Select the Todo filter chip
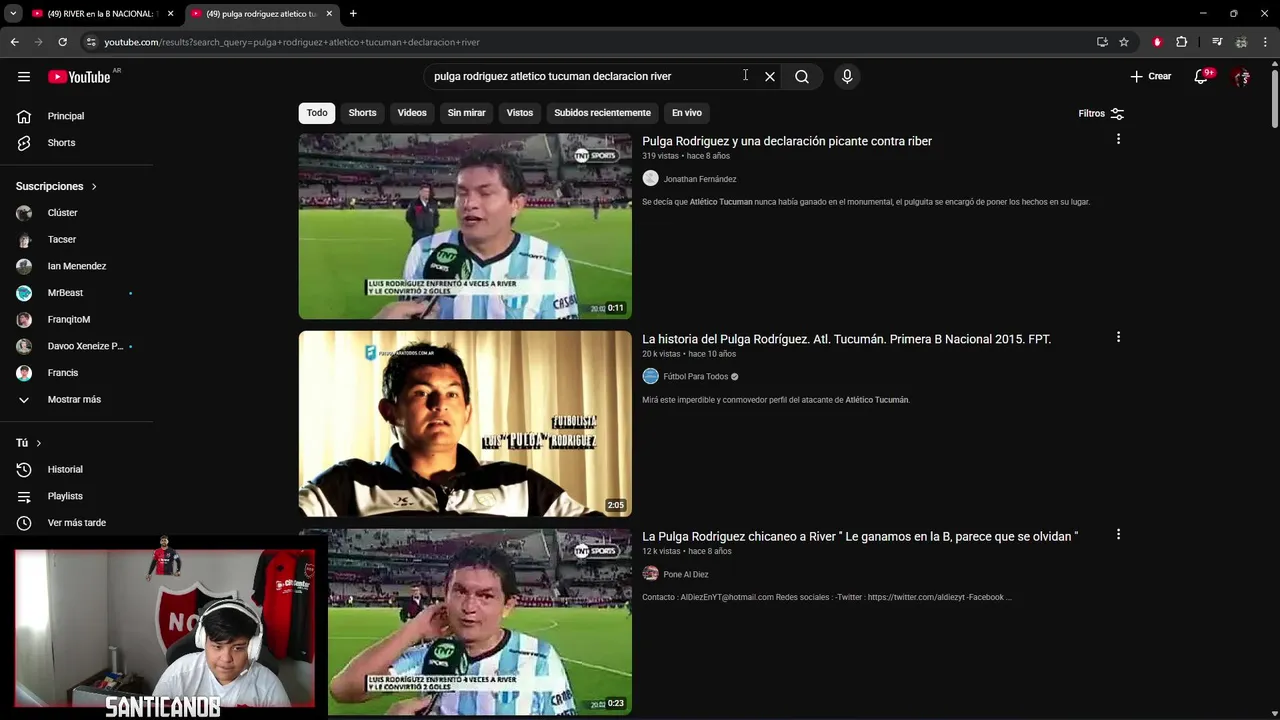This screenshot has height=720, width=1280. 317,113
